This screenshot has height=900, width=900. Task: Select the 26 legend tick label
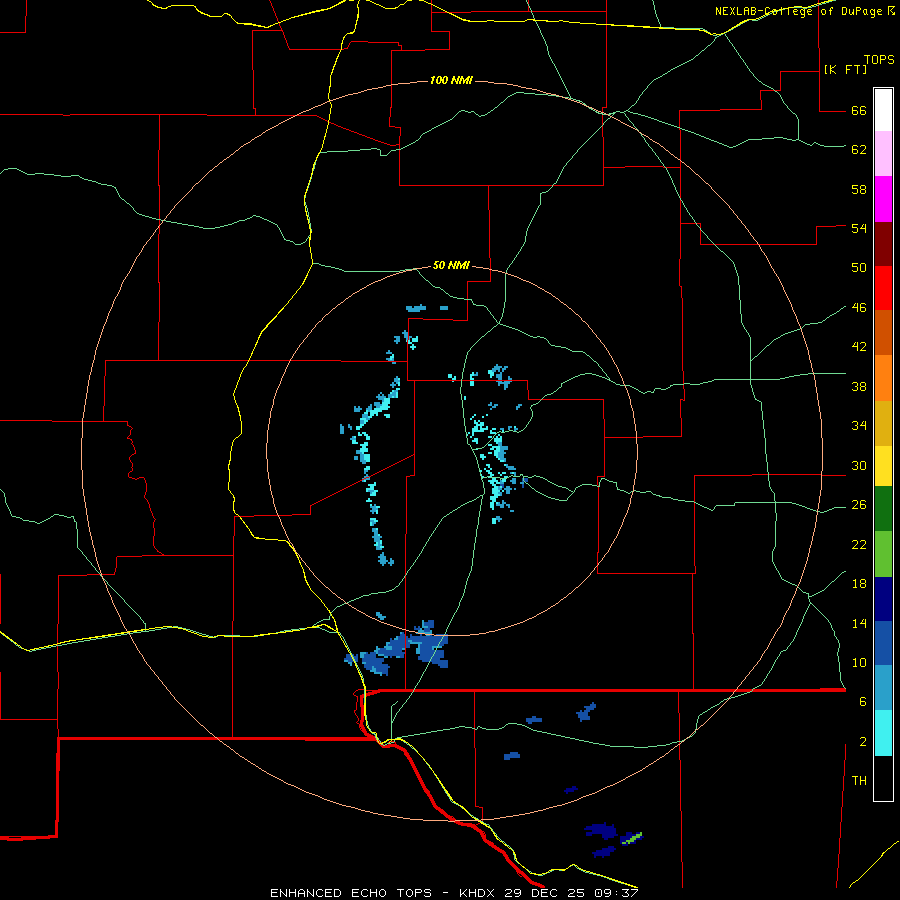(859, 505)
